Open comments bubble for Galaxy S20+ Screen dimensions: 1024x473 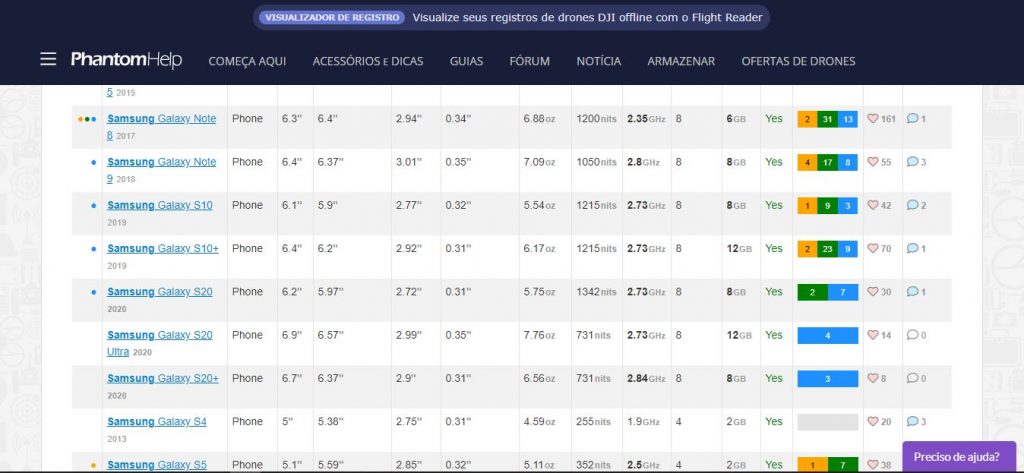912,378
